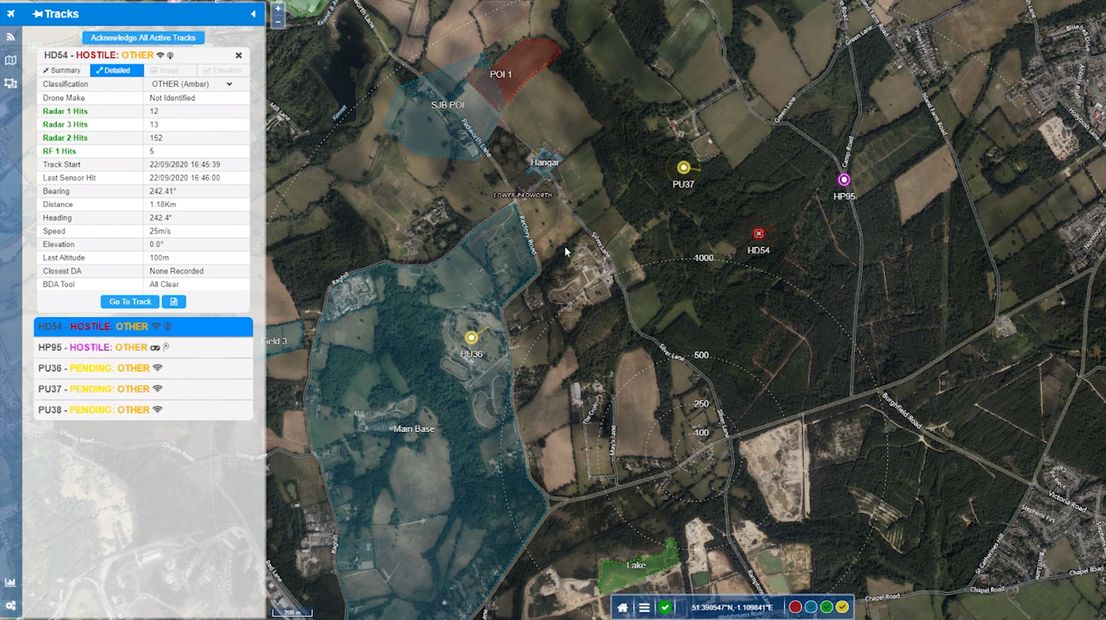Close the HD54 track detail card
Viewport: 1106px width, 620px height.
click(x=238, y=55)
